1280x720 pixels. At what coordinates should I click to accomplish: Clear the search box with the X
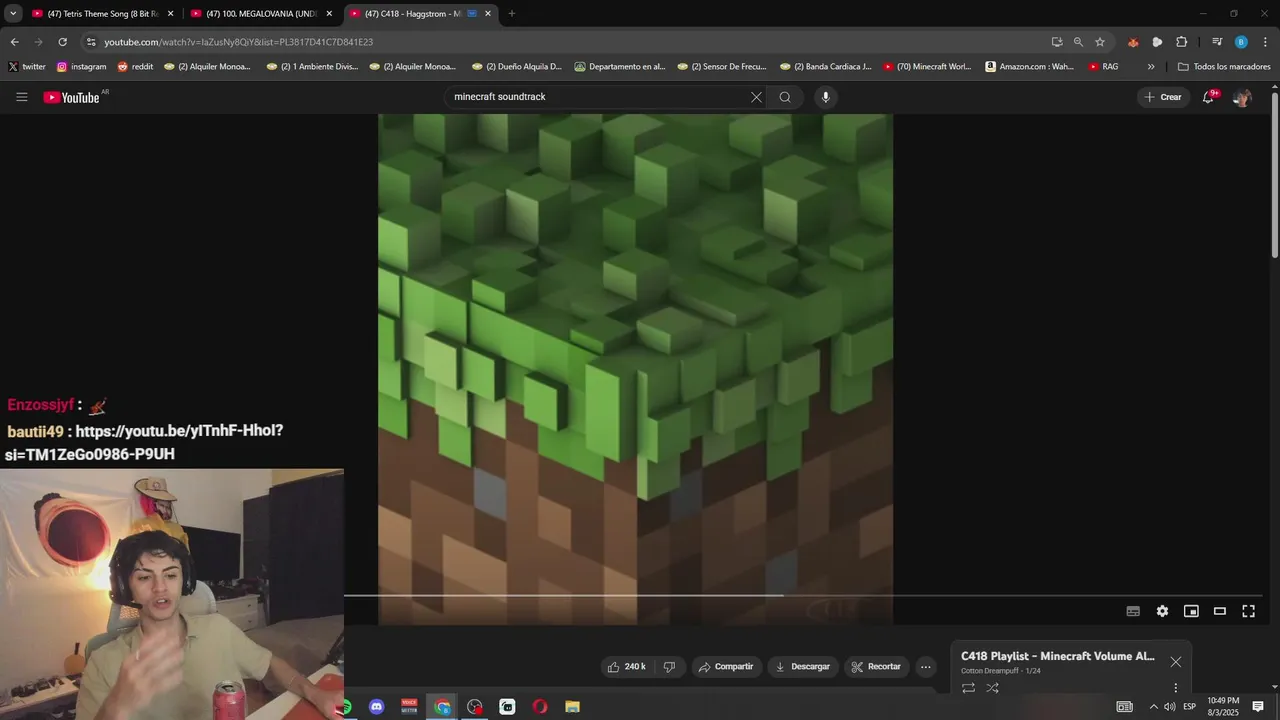[756, 97]
